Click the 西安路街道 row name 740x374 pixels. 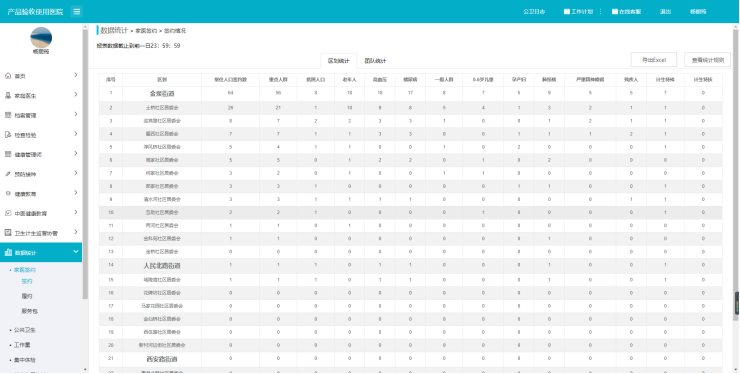pyautogui.click(x=162, y=359)
